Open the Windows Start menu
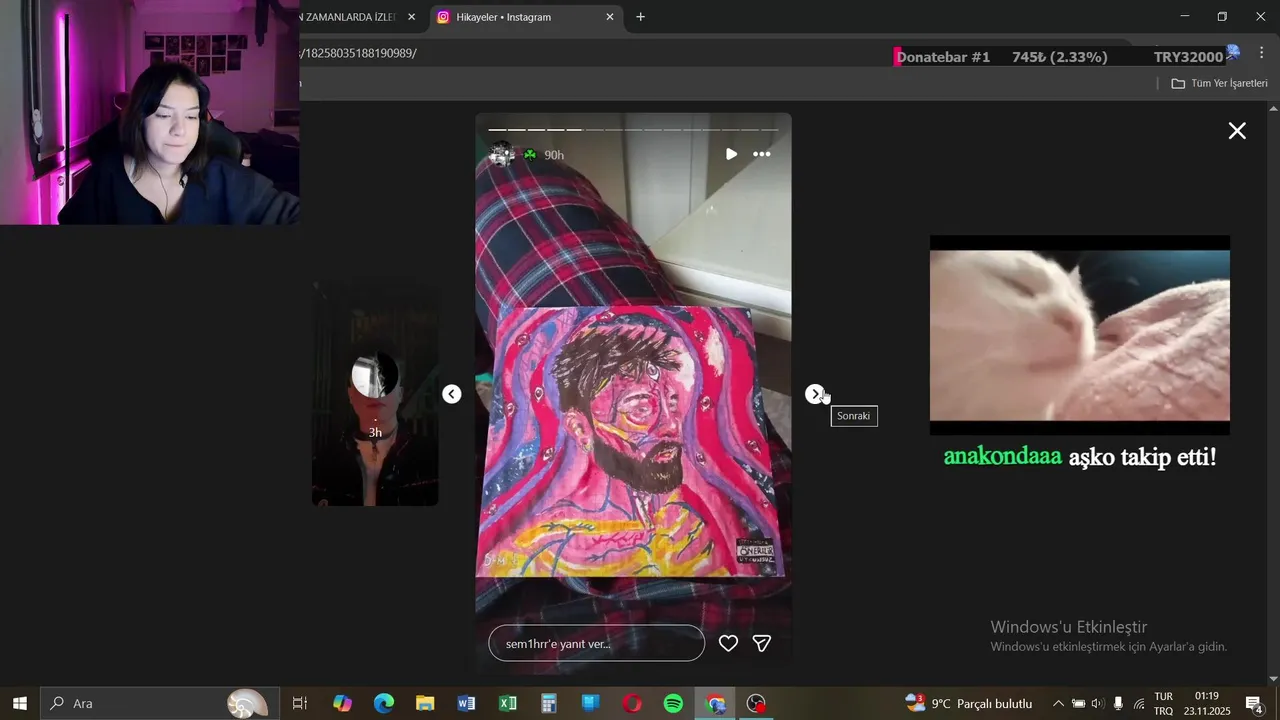This screenshot has width=1280, height=720. [x=19, y=703]
